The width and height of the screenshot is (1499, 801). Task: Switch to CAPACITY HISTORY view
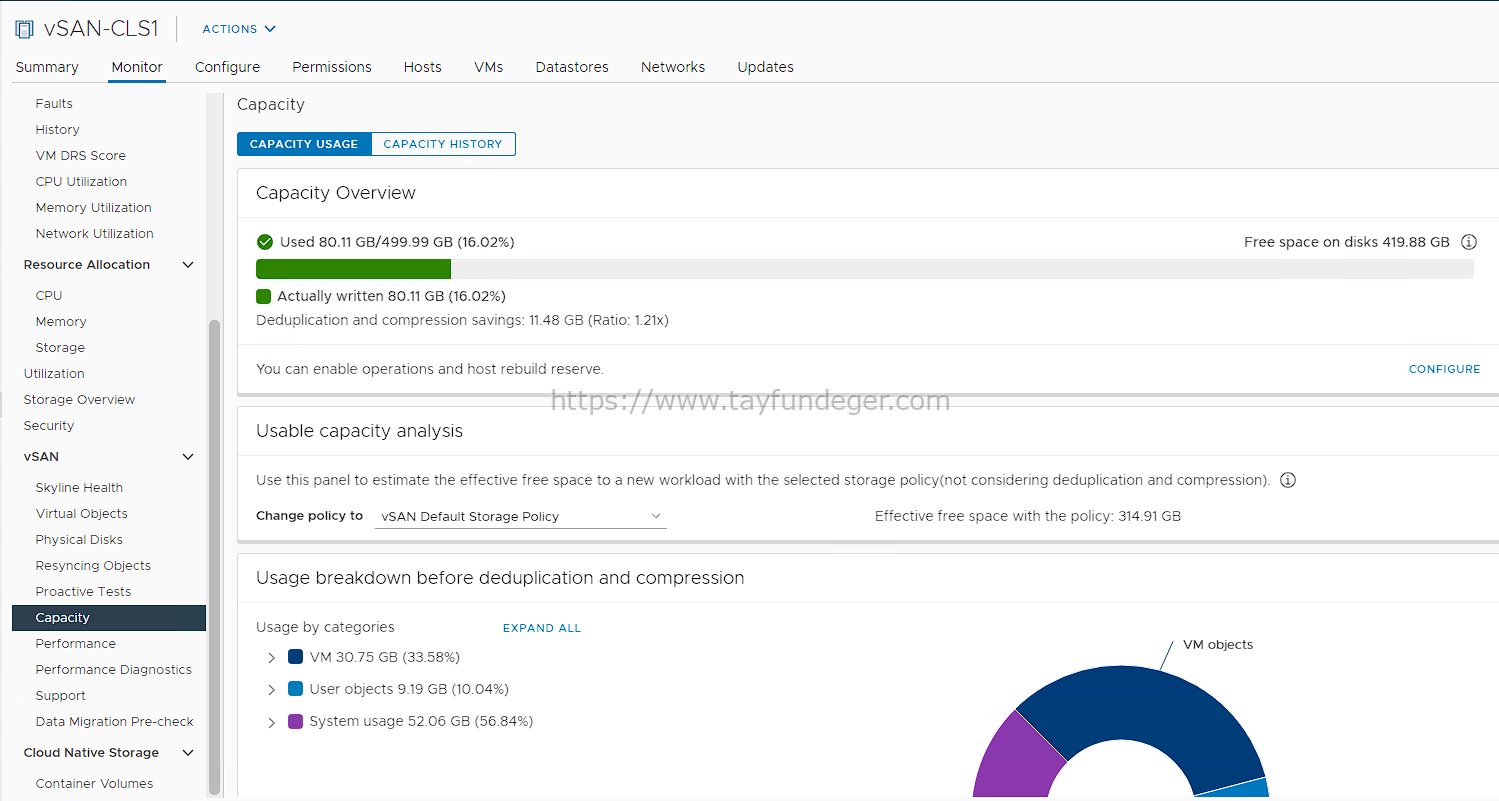pyautogui.click(x=443, y=144)
